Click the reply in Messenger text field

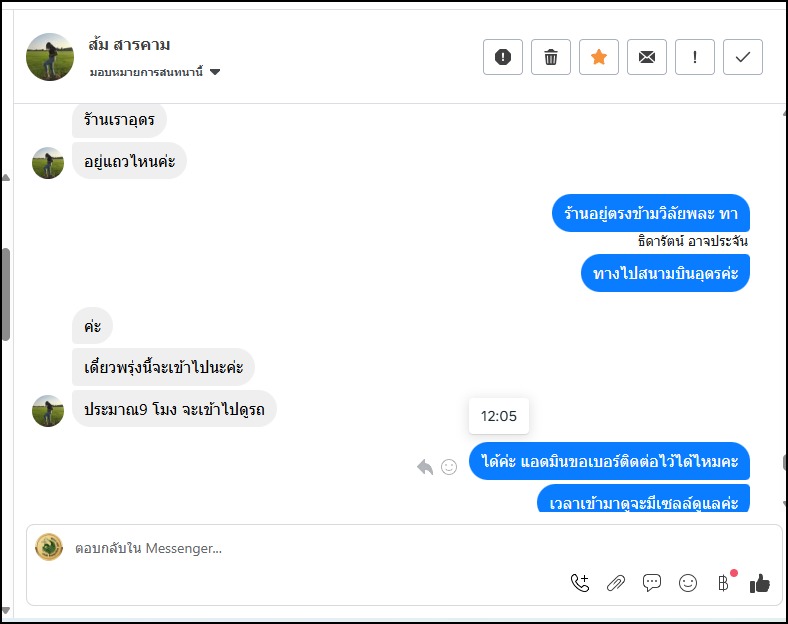[x=300, y=548]
